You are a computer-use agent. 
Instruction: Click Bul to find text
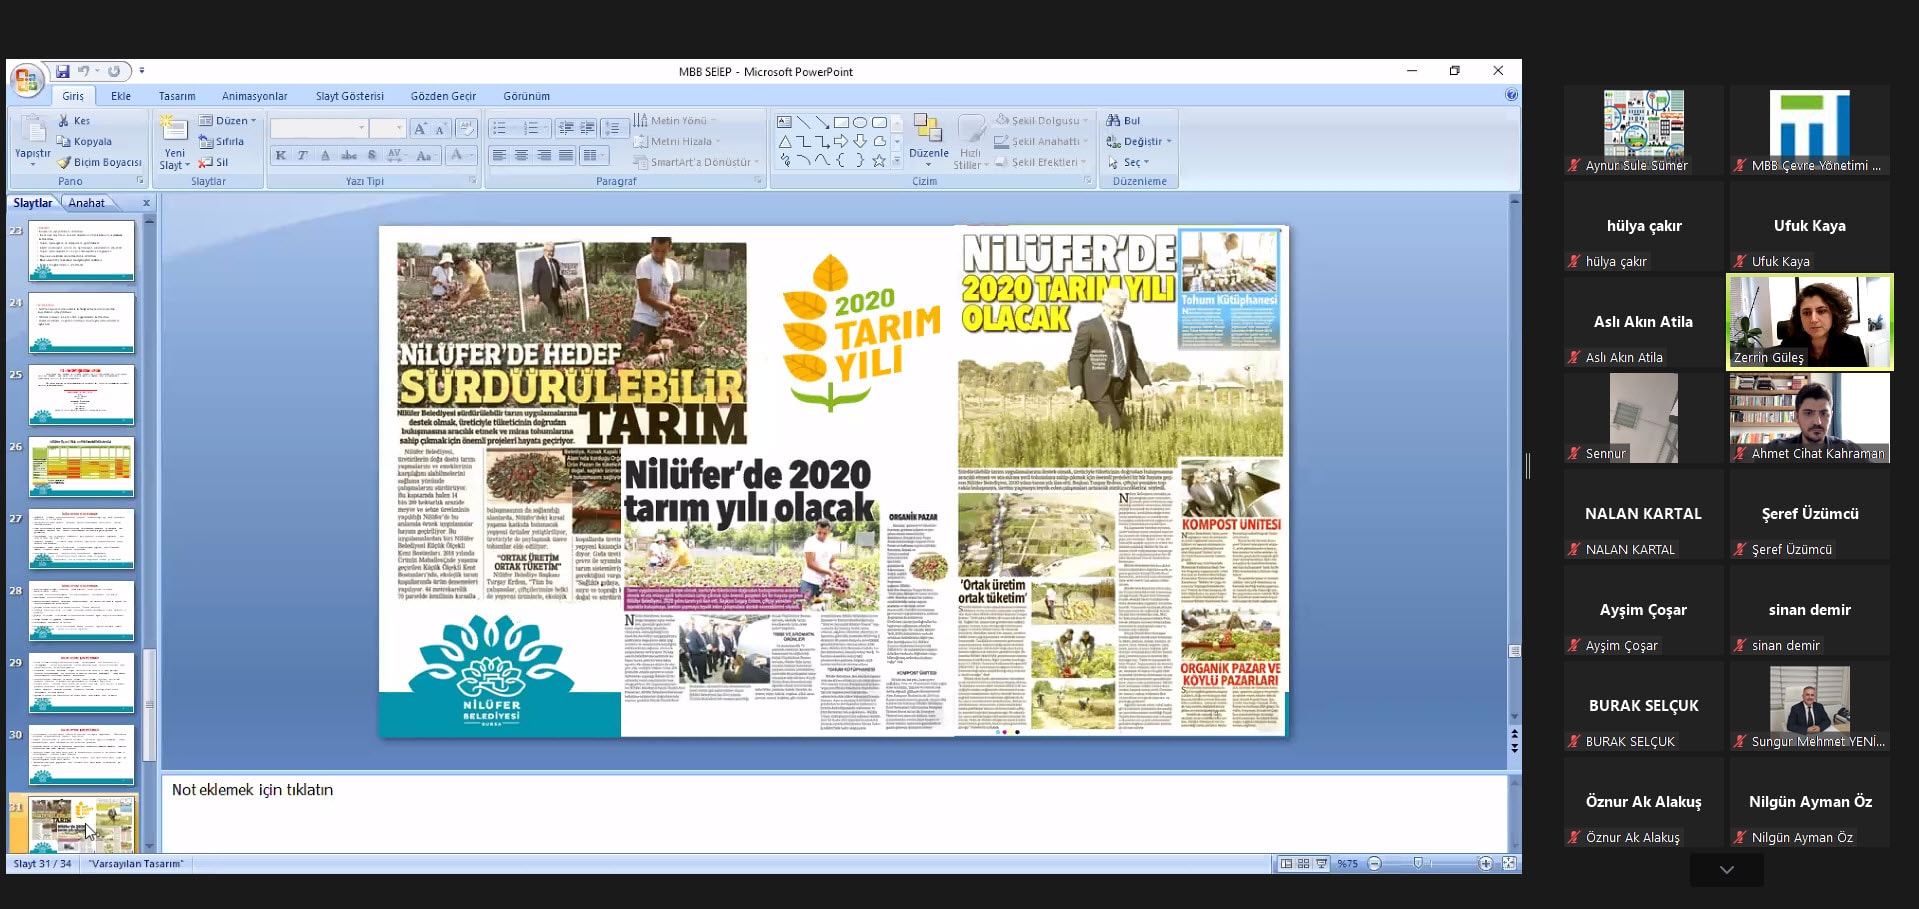click(1124, 121)
